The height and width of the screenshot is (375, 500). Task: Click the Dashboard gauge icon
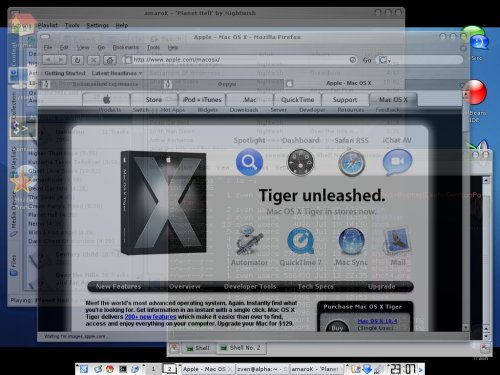tap(300, 163)
